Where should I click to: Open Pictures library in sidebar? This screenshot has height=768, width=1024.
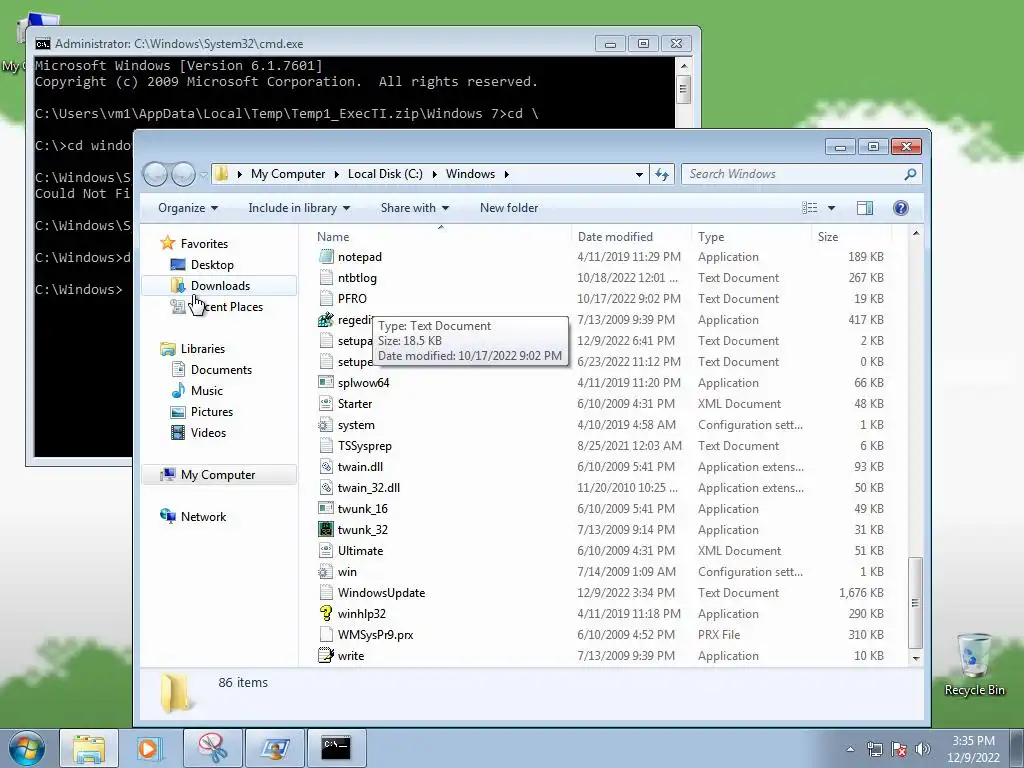(x=212, y=411)
